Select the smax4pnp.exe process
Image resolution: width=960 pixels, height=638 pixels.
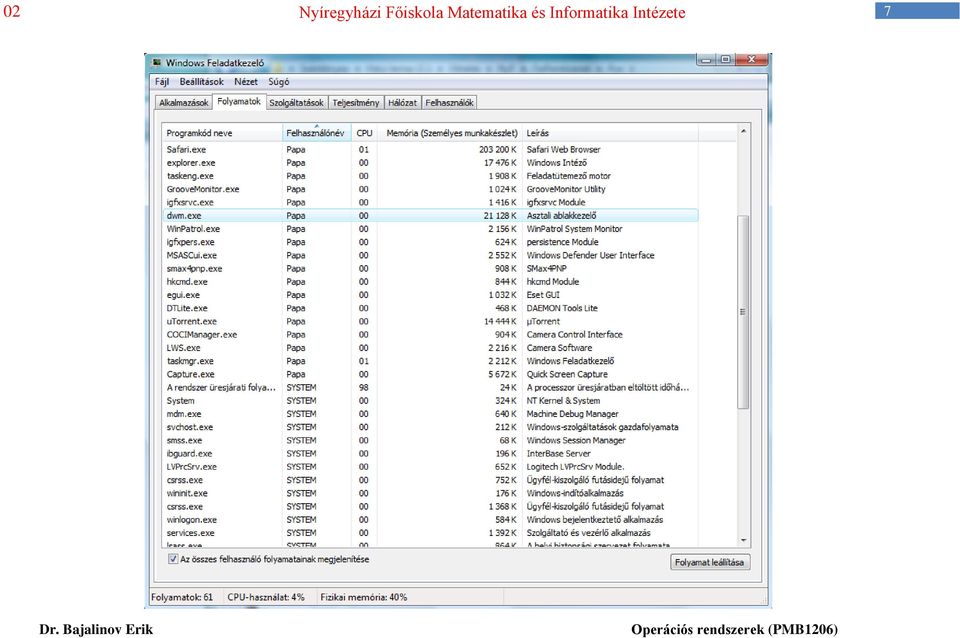[x=430, y=269]
